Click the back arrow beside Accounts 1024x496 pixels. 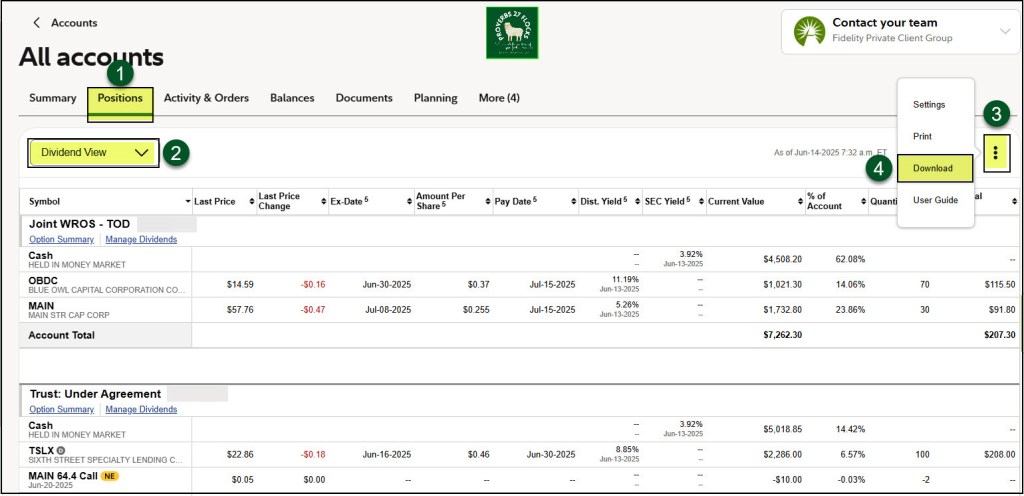tap(37, 22)
